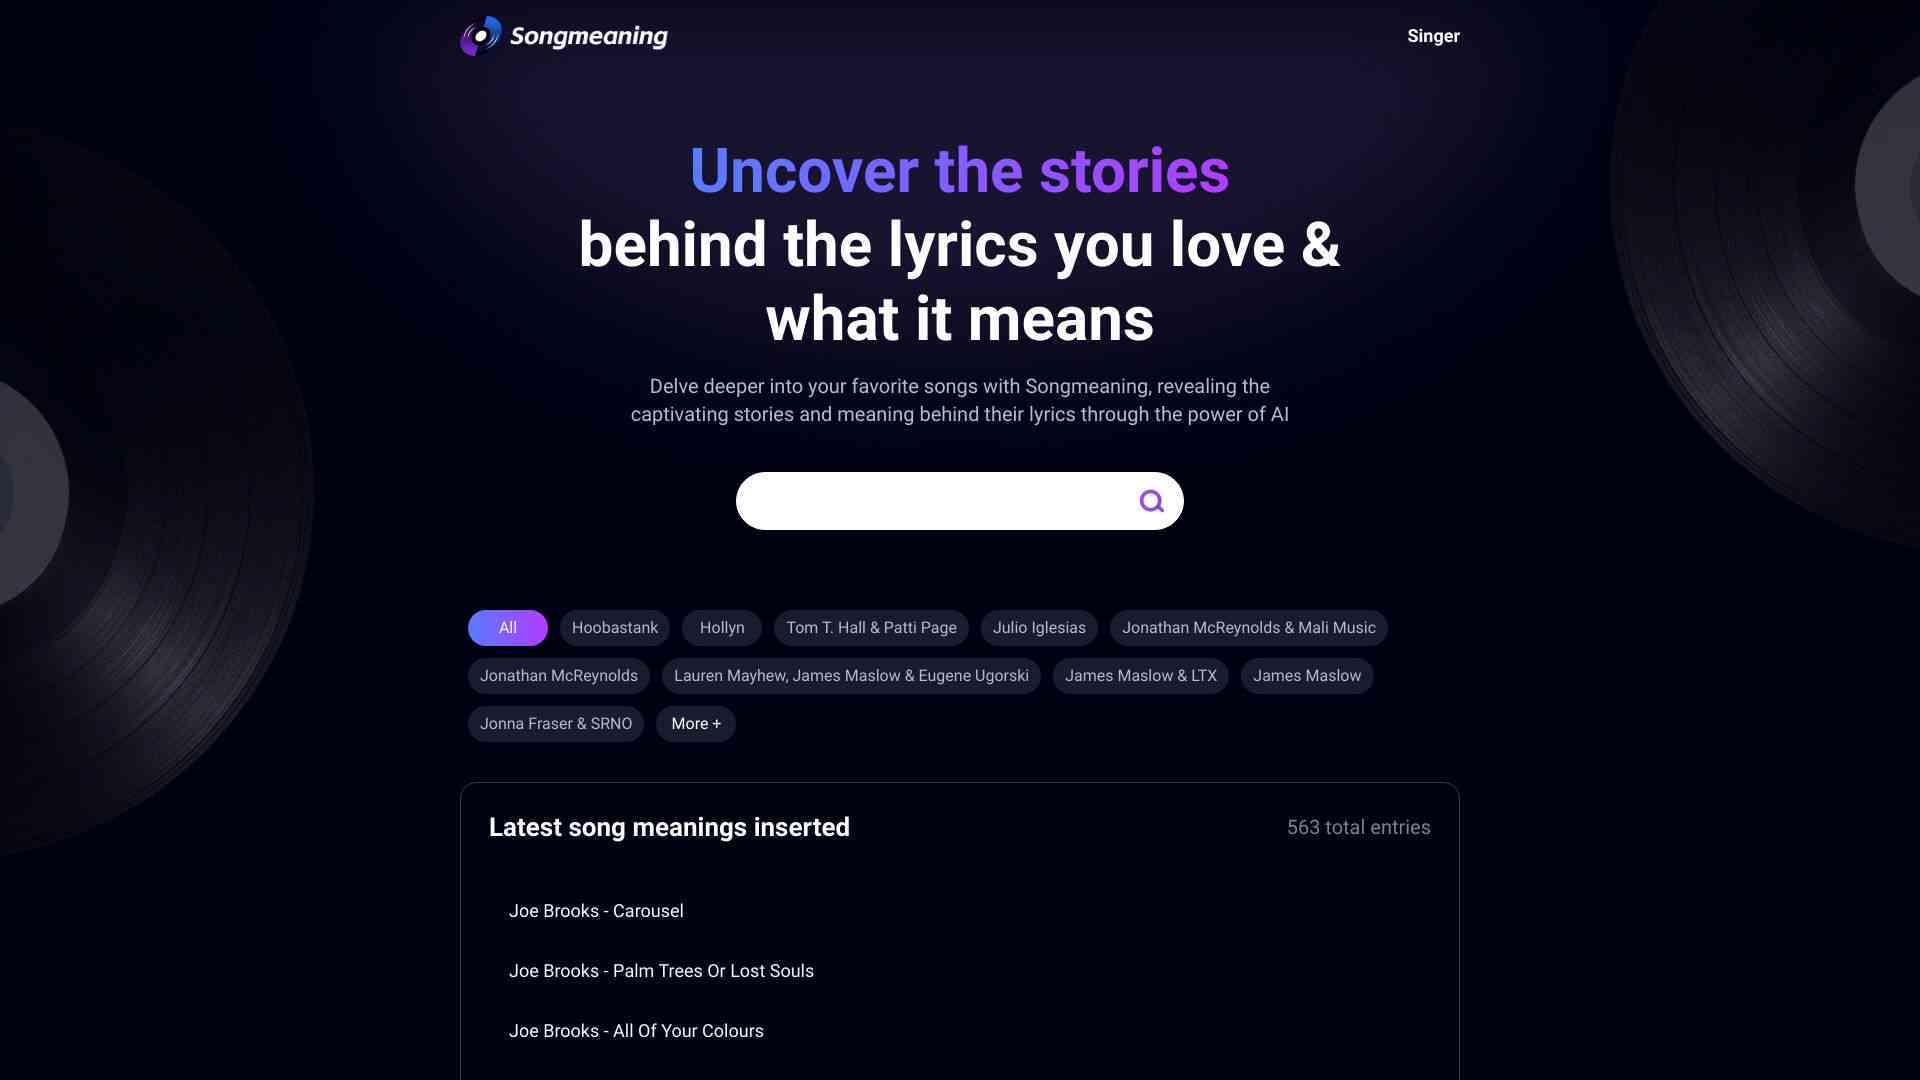Click the Singer navigation menu item
Screen dimensions: 1920x1080
(1432, 36)
